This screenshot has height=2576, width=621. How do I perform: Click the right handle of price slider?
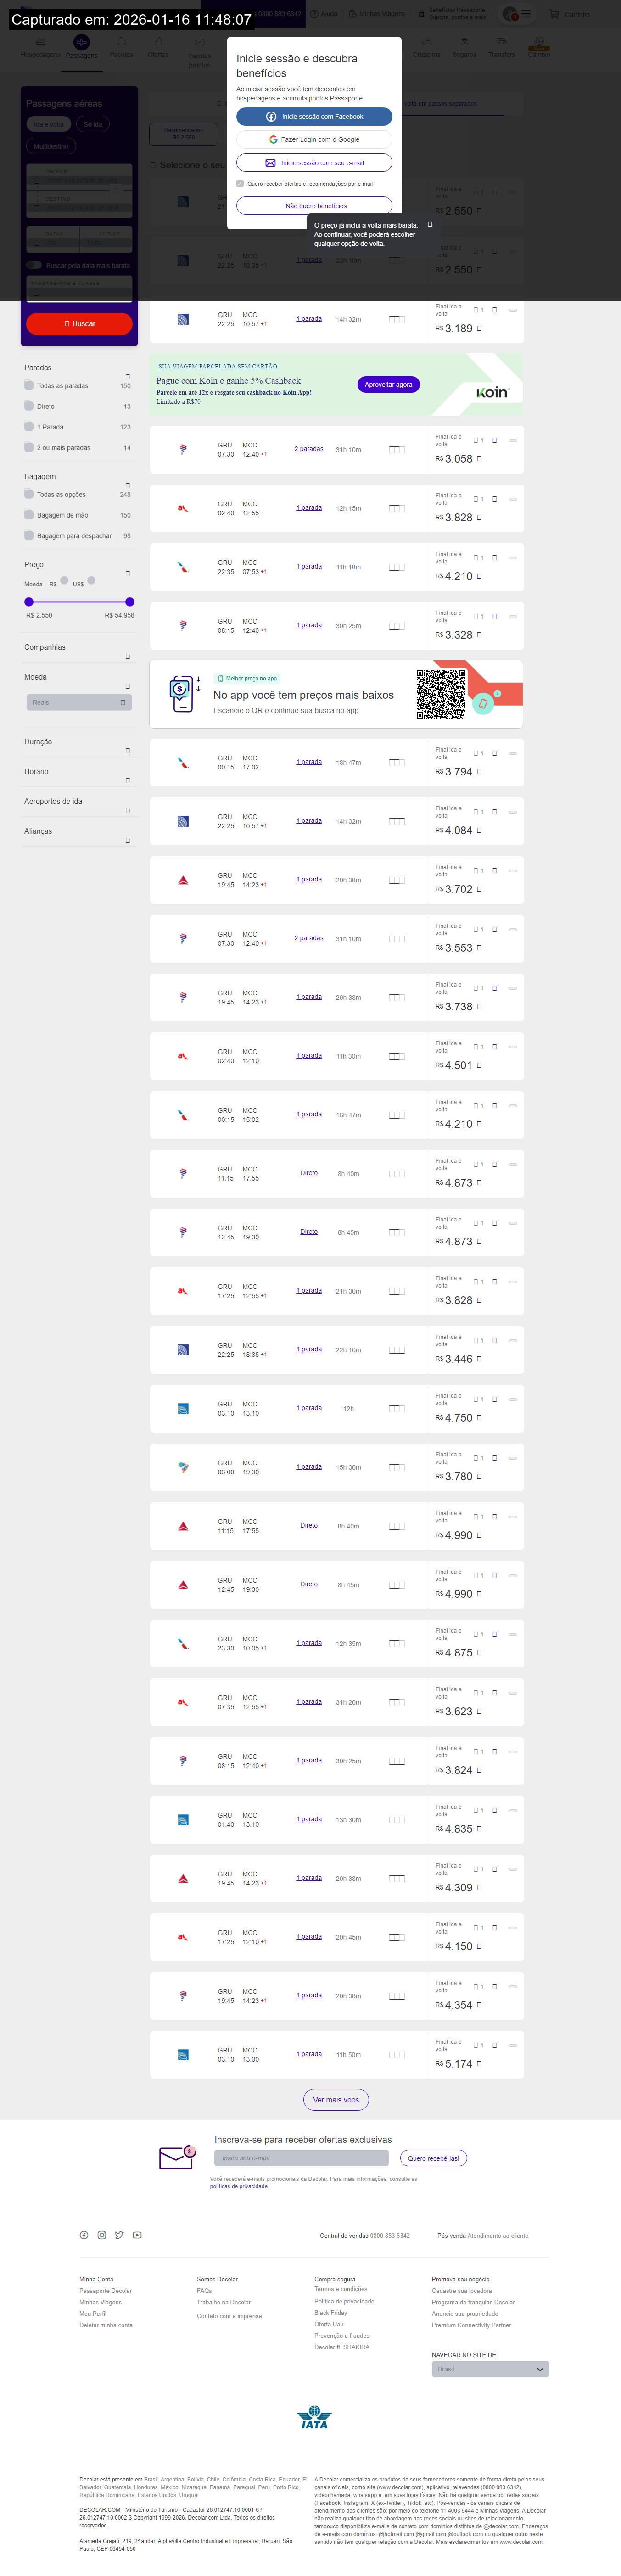point(130,602)
